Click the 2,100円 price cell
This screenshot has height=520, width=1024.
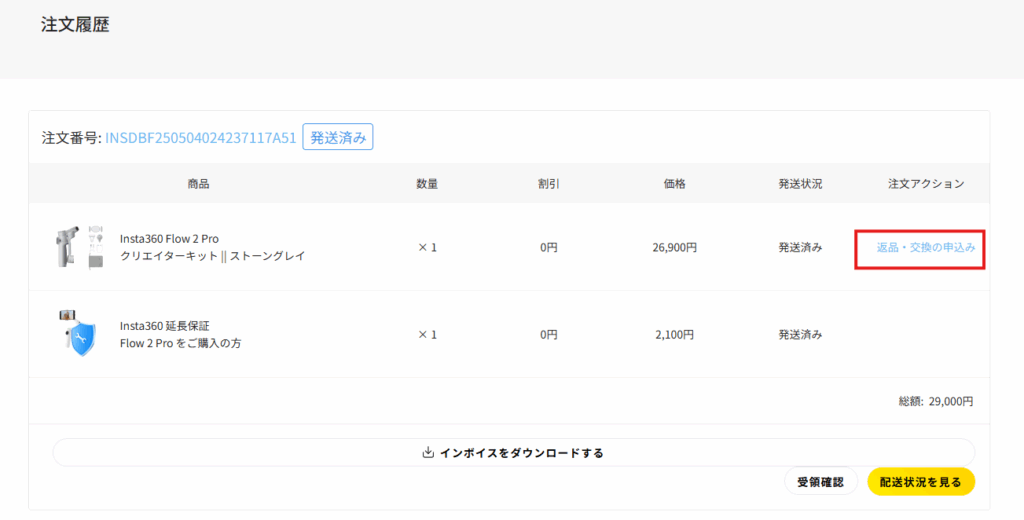(675, 334)
